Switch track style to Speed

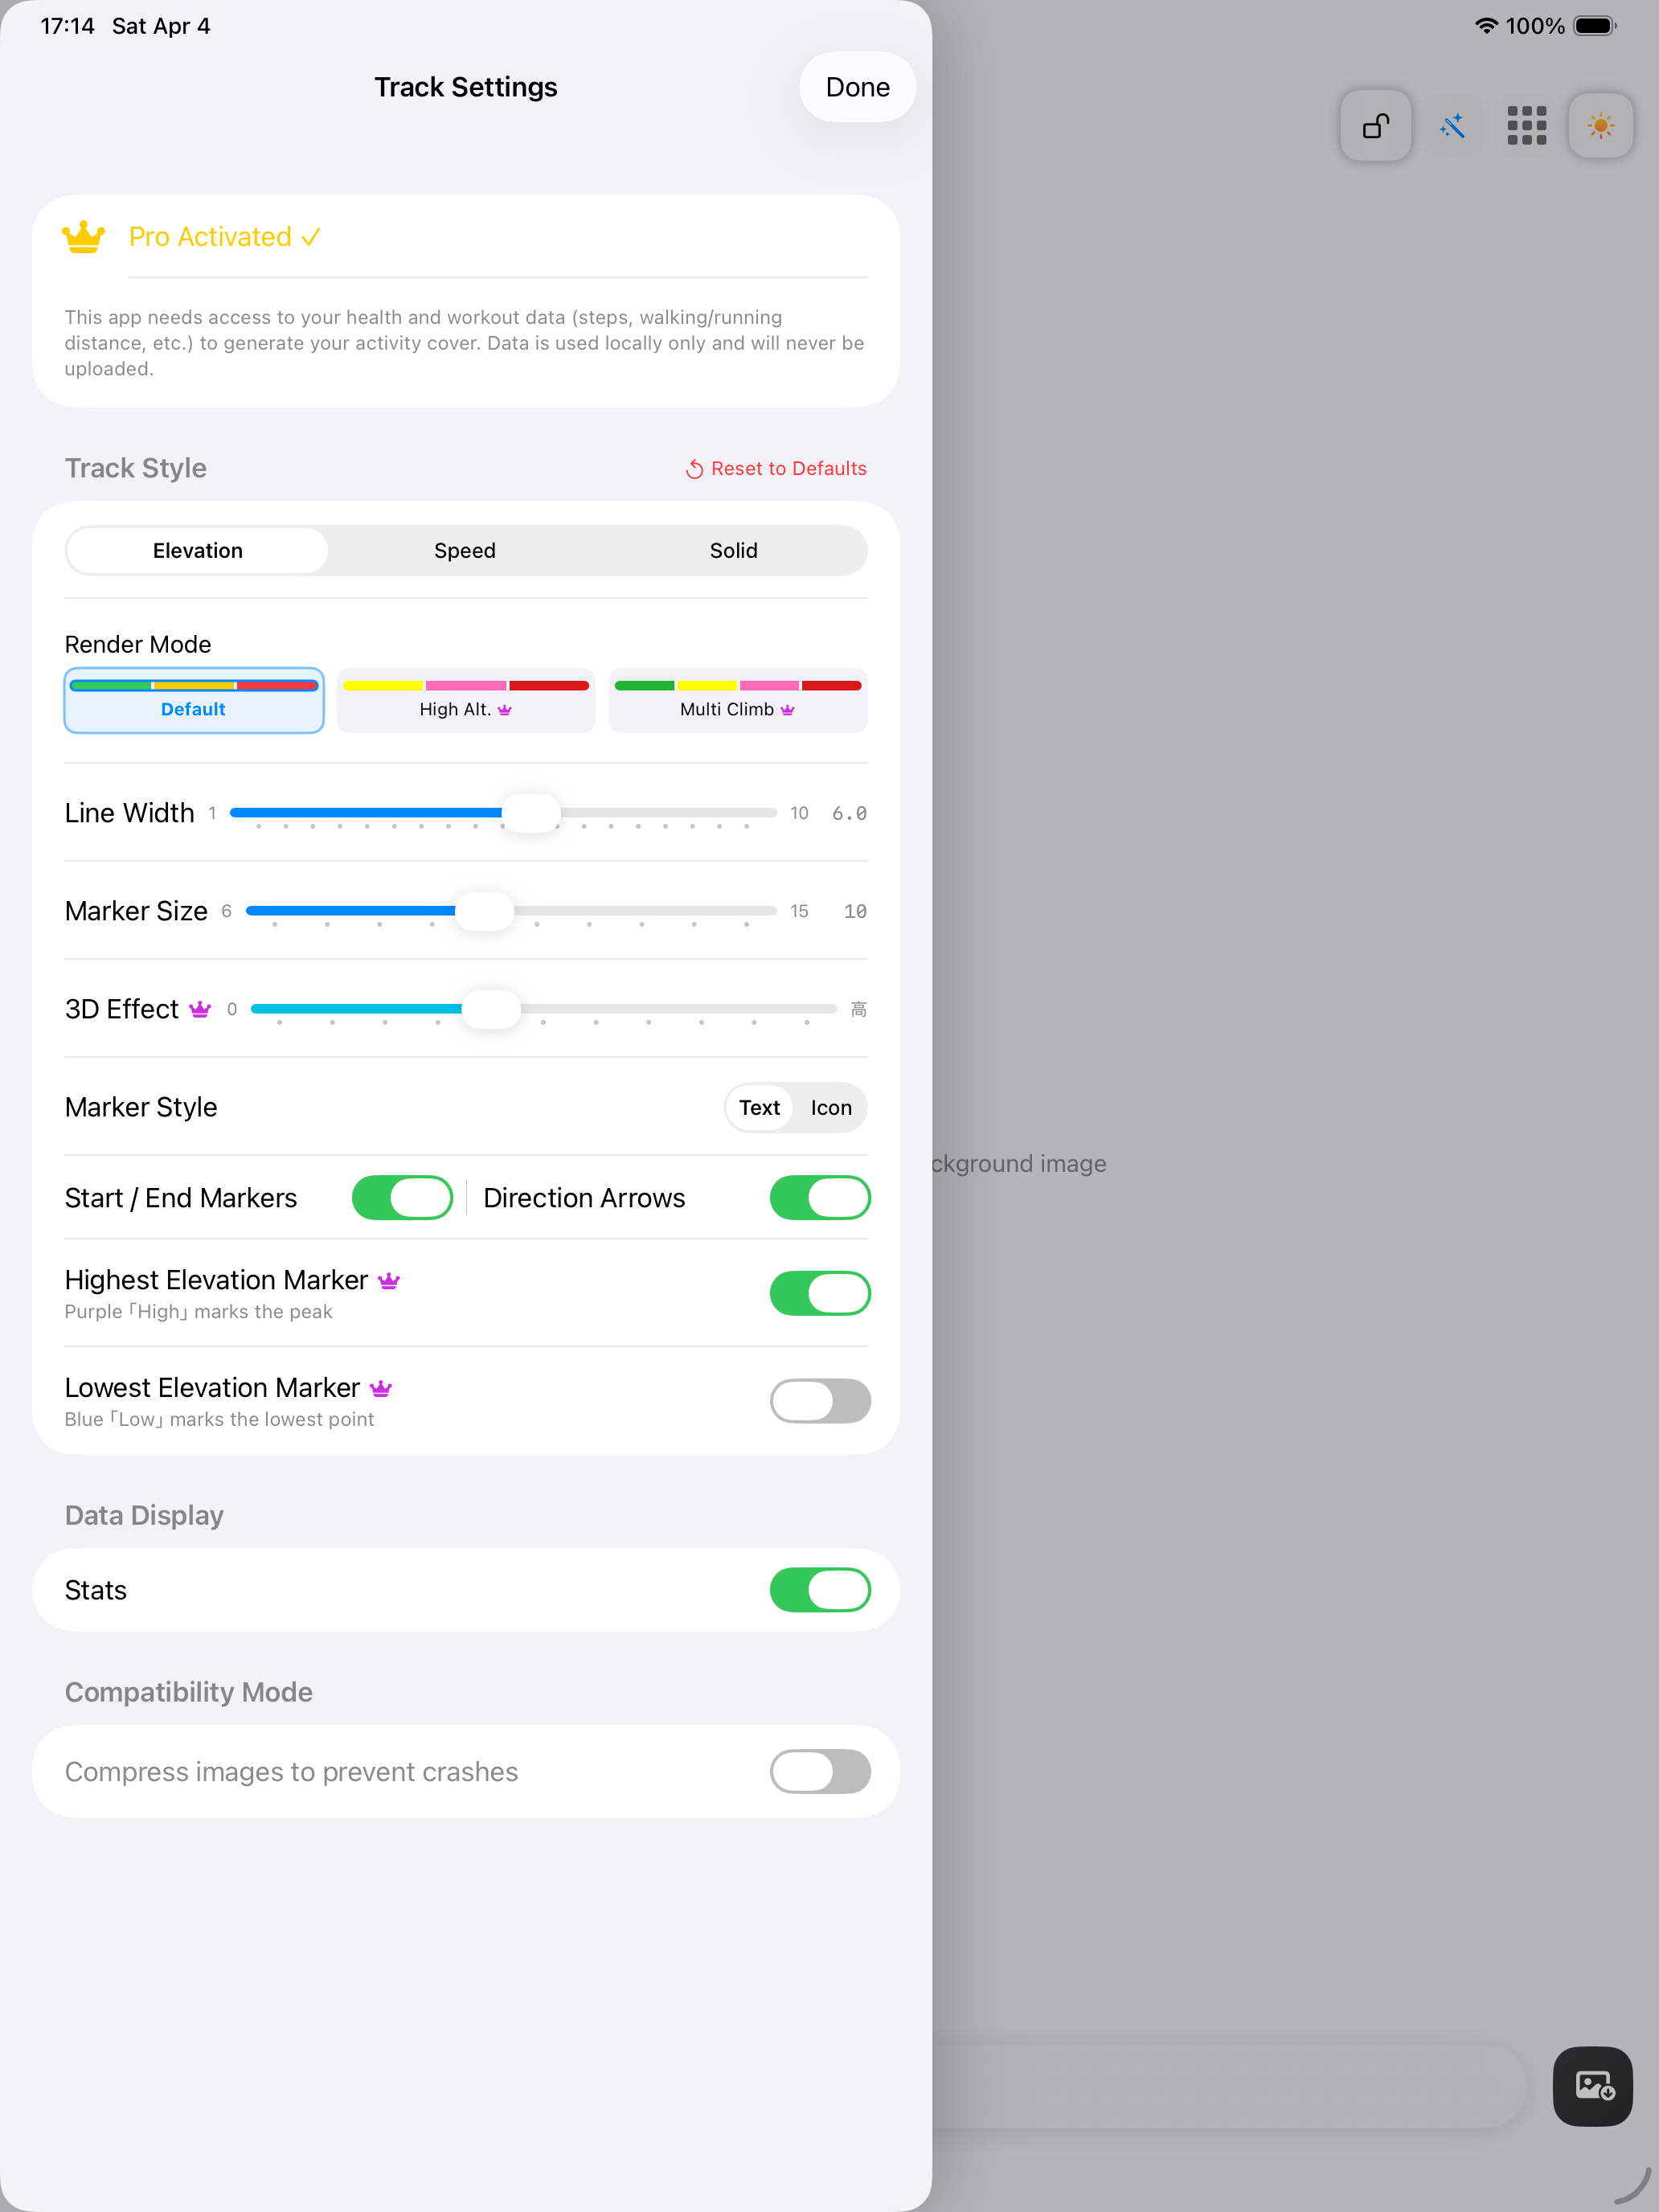point(465,551)
